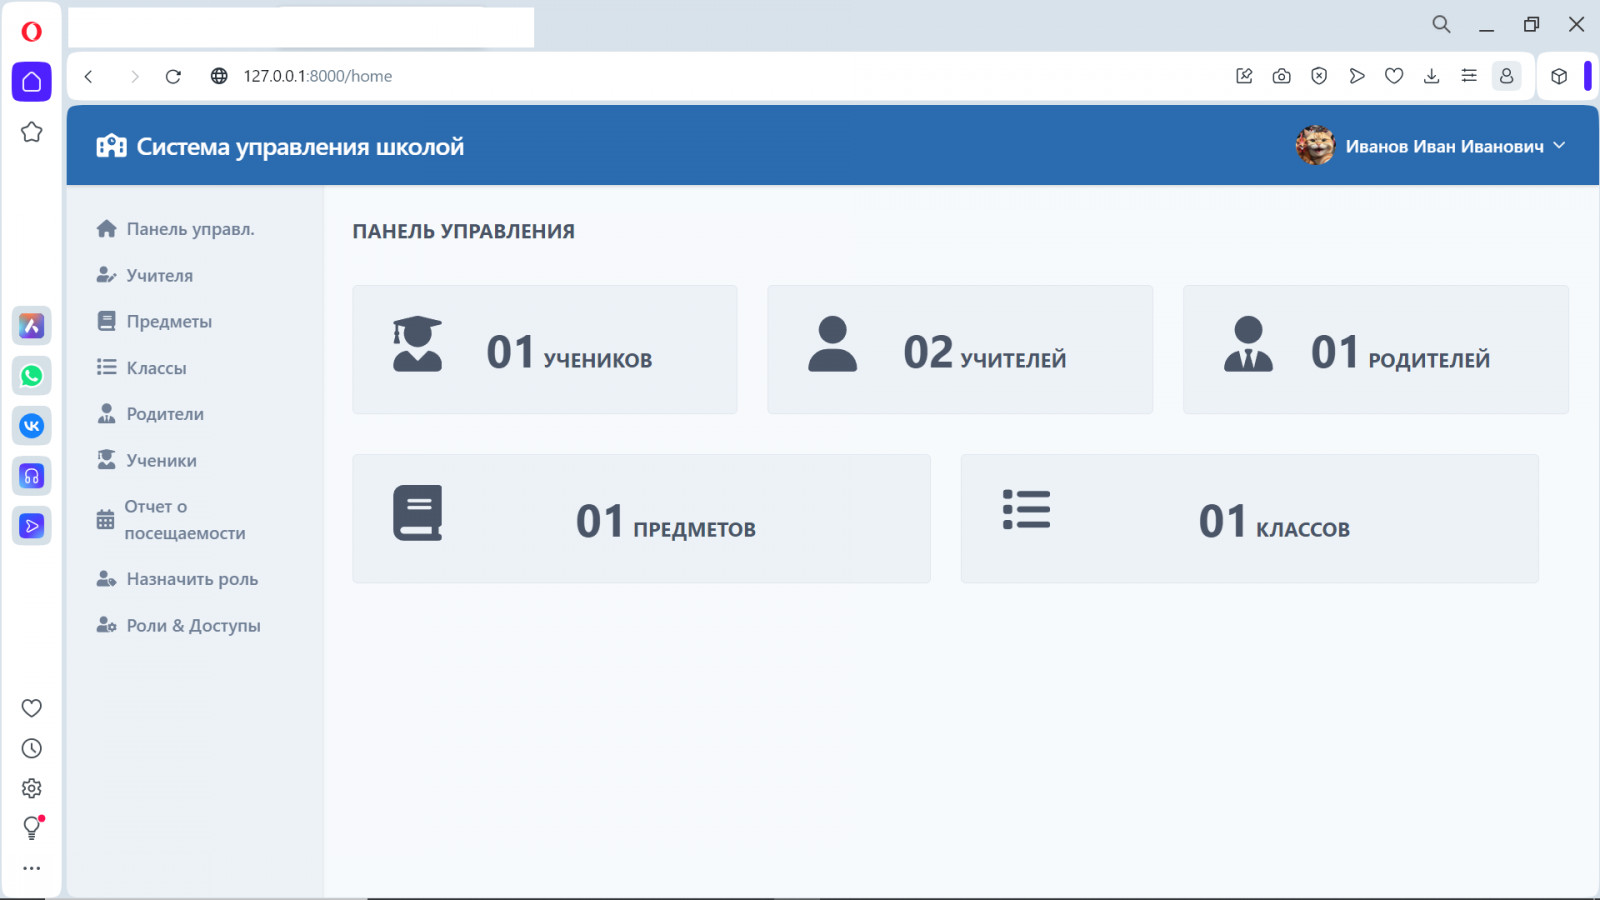Image resolution: width=1600 pixels, height=900 pixels.
Task: Click the 01 Классов card
Action: pos(1250,519)
